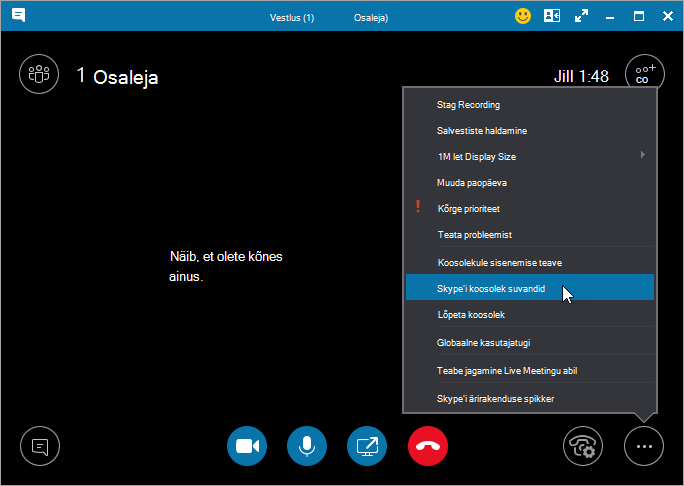
Task: Choose Teabe jagamine Live Meetingu abil
Action: (530, 371)
